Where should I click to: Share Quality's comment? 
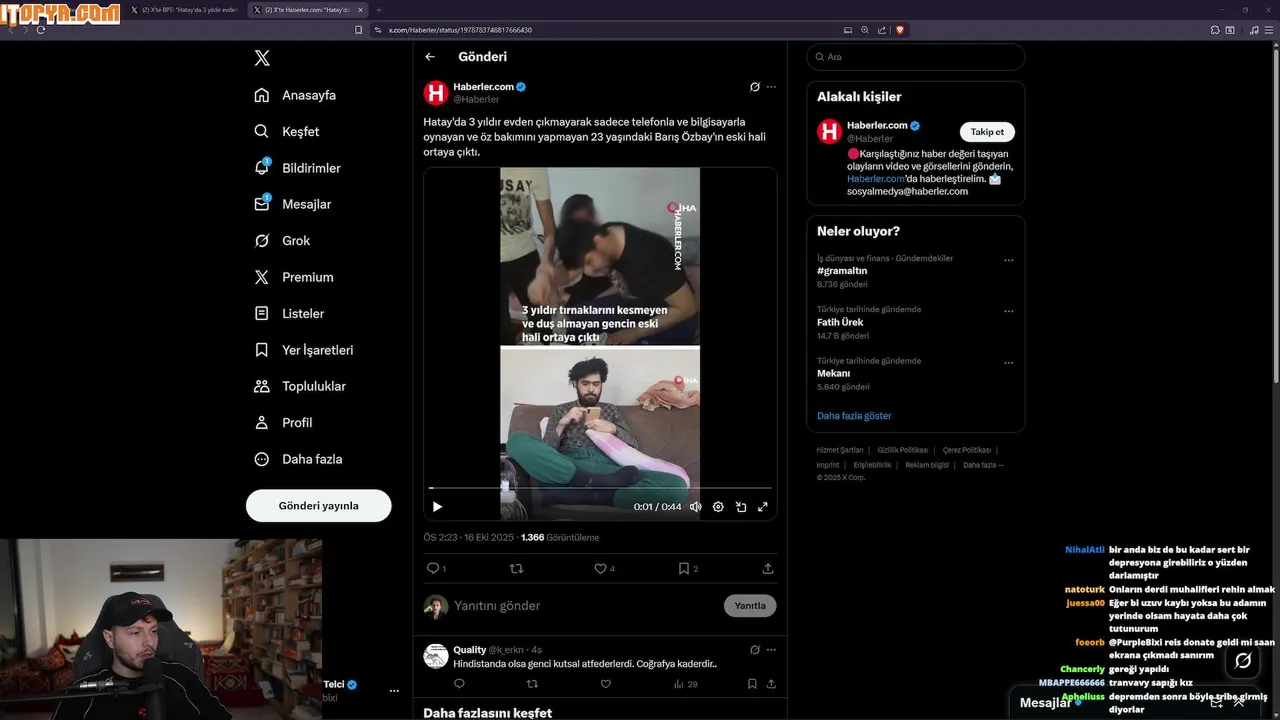point(770,684)
